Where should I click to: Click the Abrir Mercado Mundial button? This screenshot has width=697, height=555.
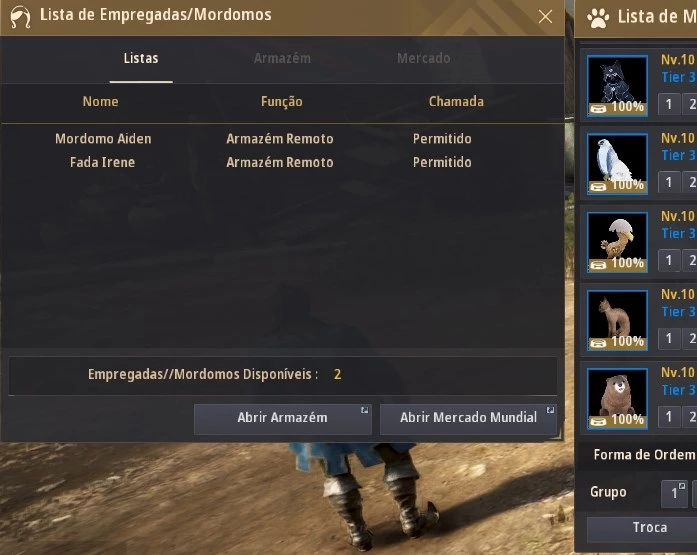pos(469,419)
